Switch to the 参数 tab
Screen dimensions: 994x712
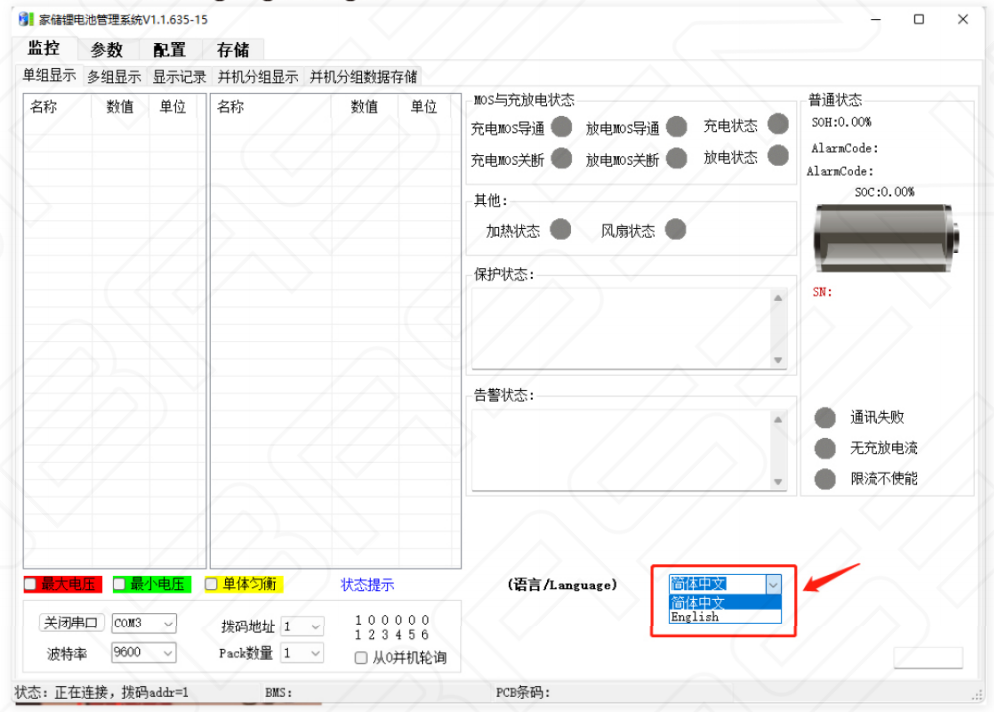[x=106, y=50]
